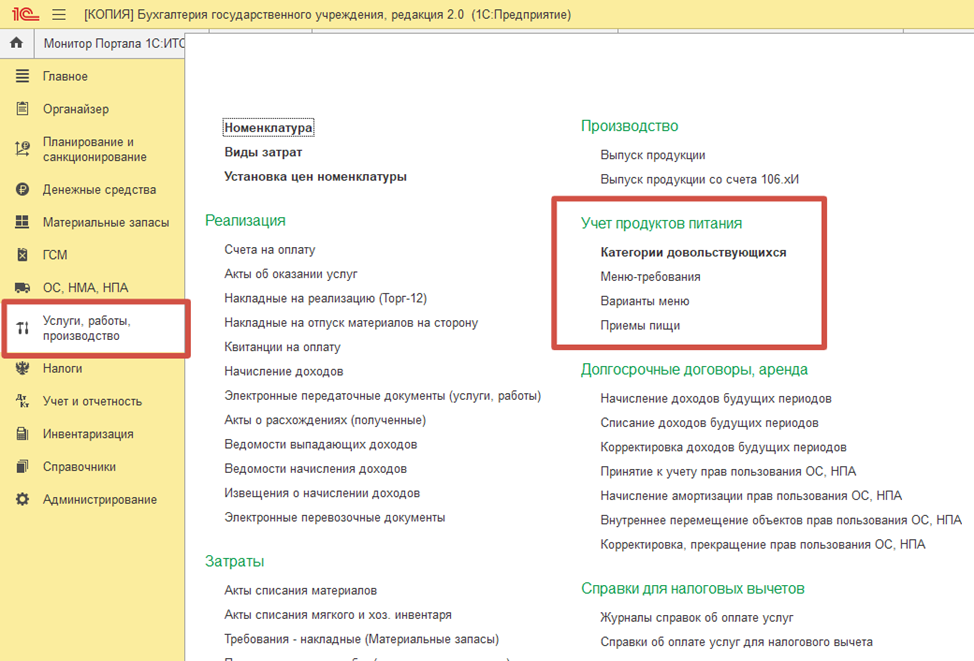
Task: Click the 1C logo icon
Action: [25, 14]
